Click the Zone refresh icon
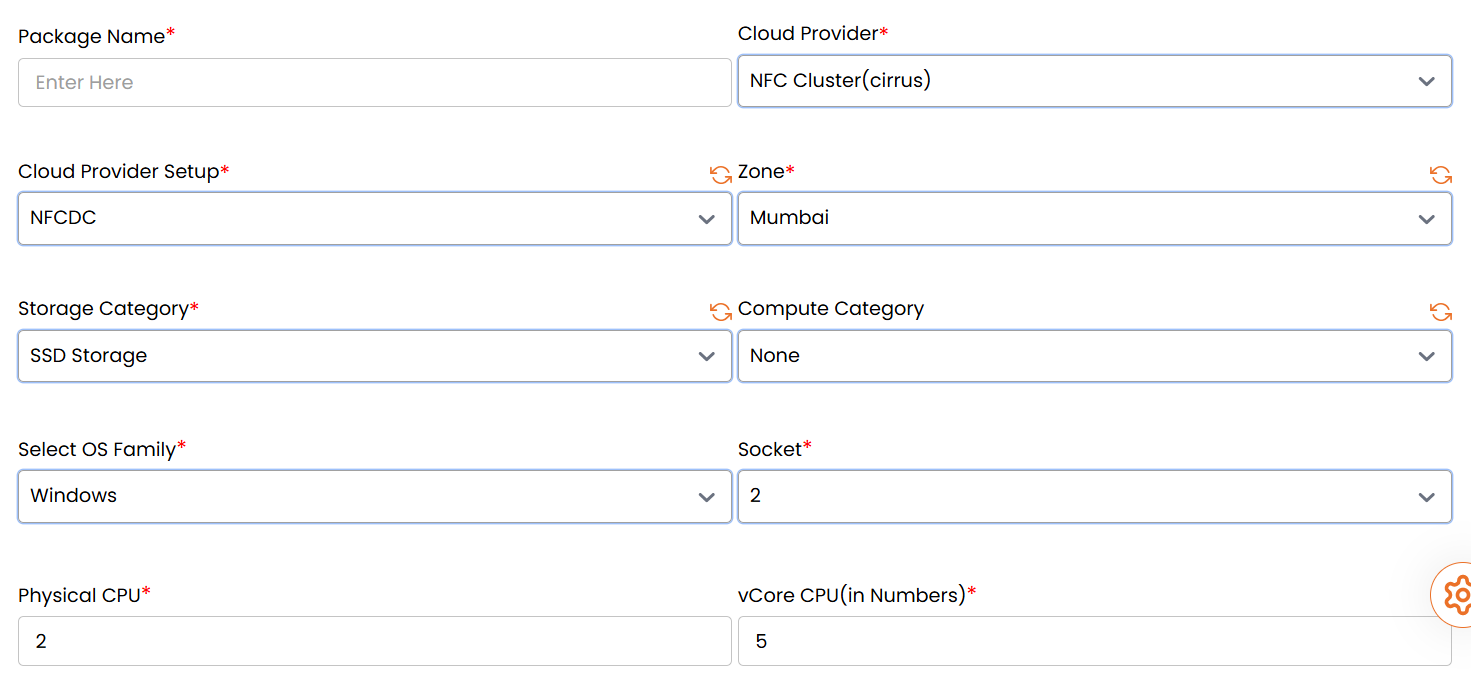 [1440, 175]
